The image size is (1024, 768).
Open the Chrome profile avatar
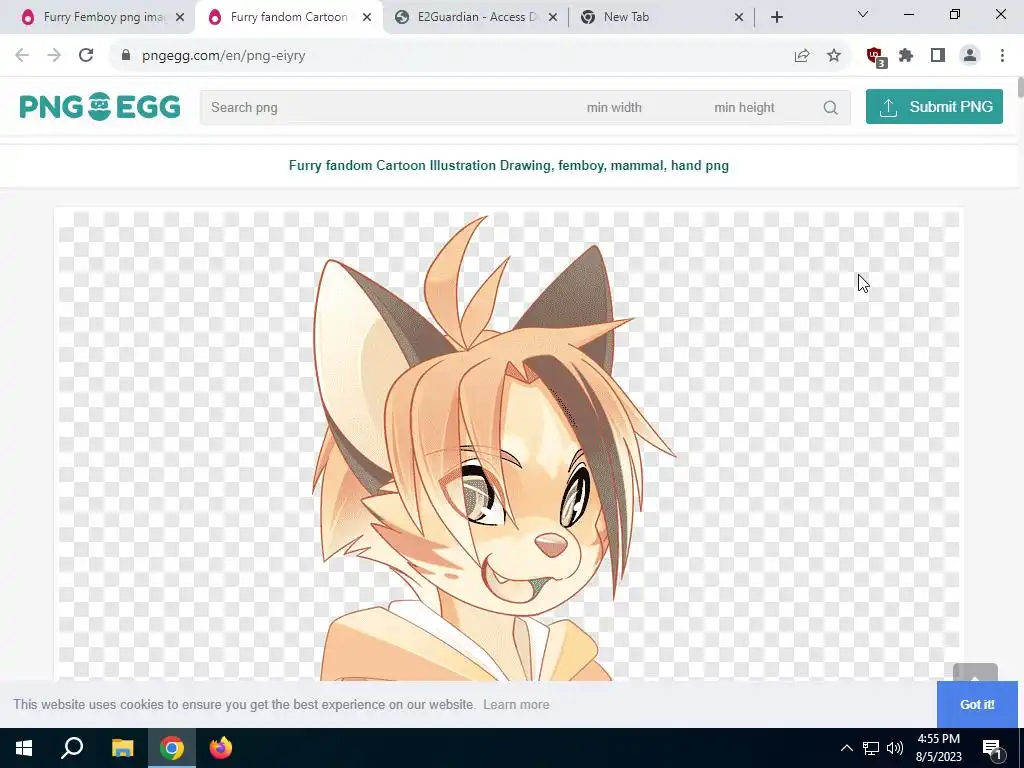coord(970,56)
